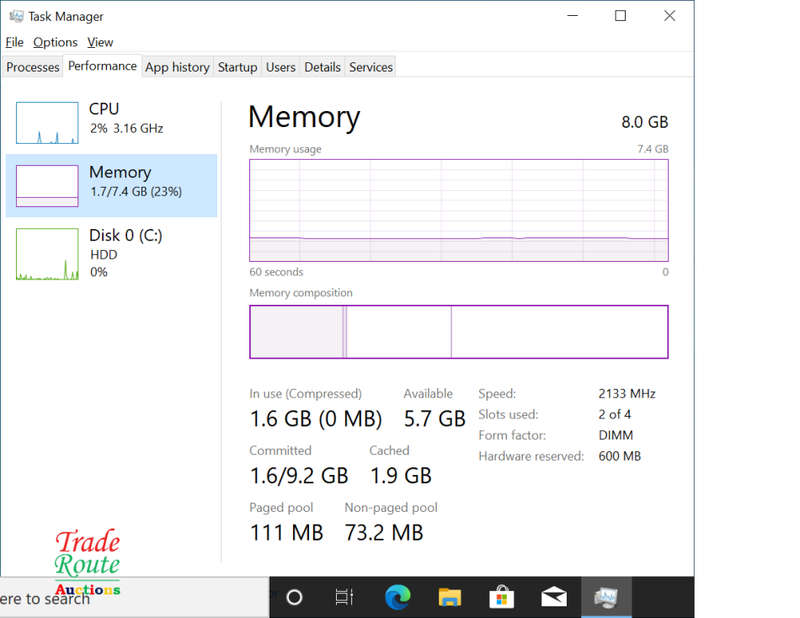Open Microsoft Edge from the taskbar
Screen dimensions: 800x618
point(397,597)
